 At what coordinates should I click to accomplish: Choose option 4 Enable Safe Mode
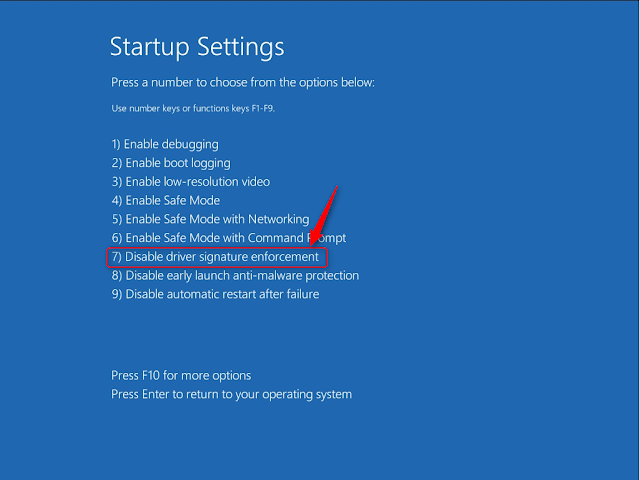166,200
